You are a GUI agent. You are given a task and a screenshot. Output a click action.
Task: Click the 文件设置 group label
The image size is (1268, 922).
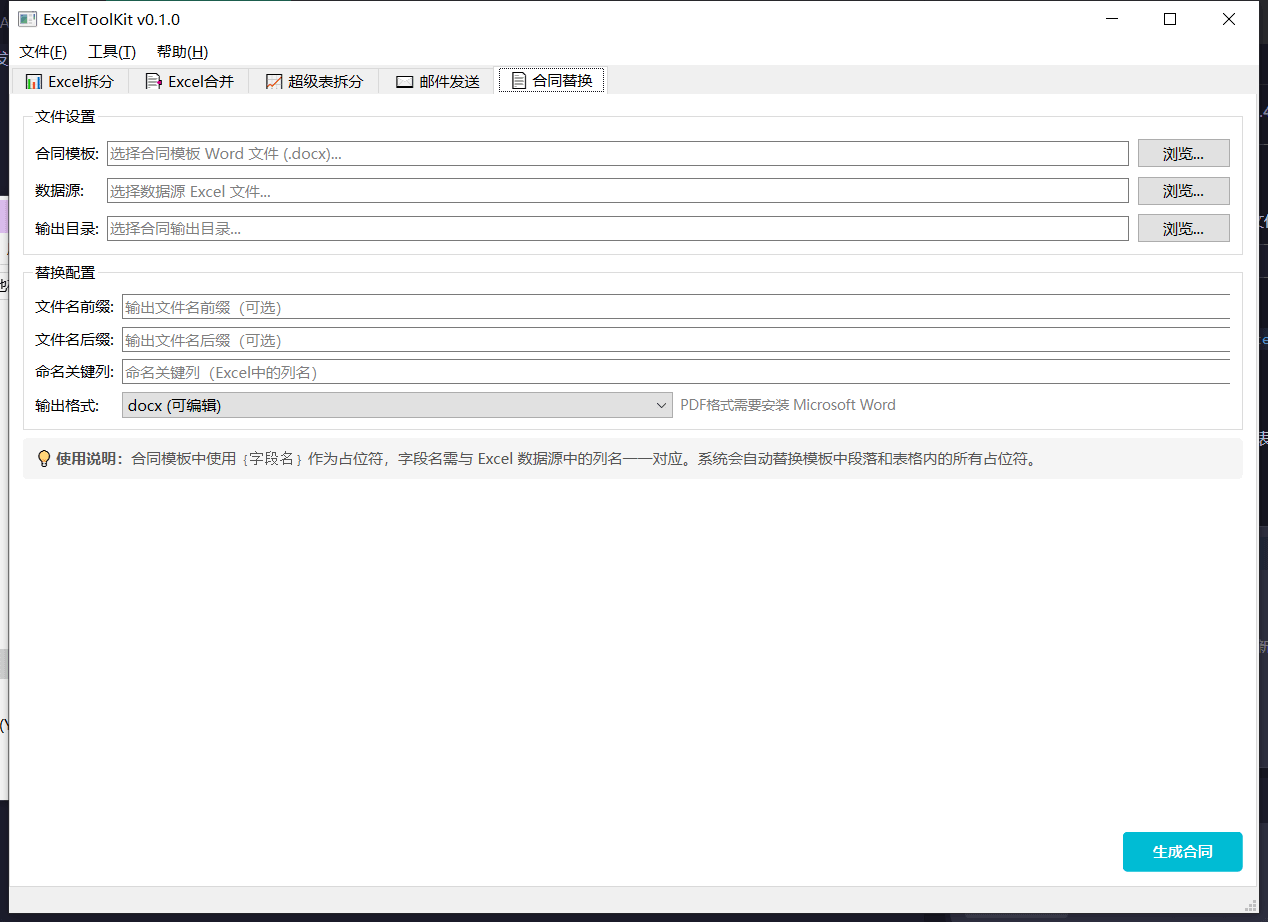click(x=65, y=117)
